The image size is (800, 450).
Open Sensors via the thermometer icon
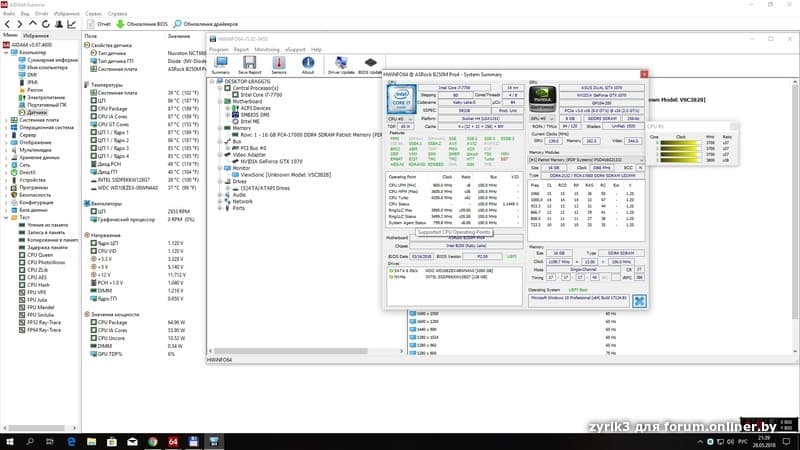coord(279,63)
